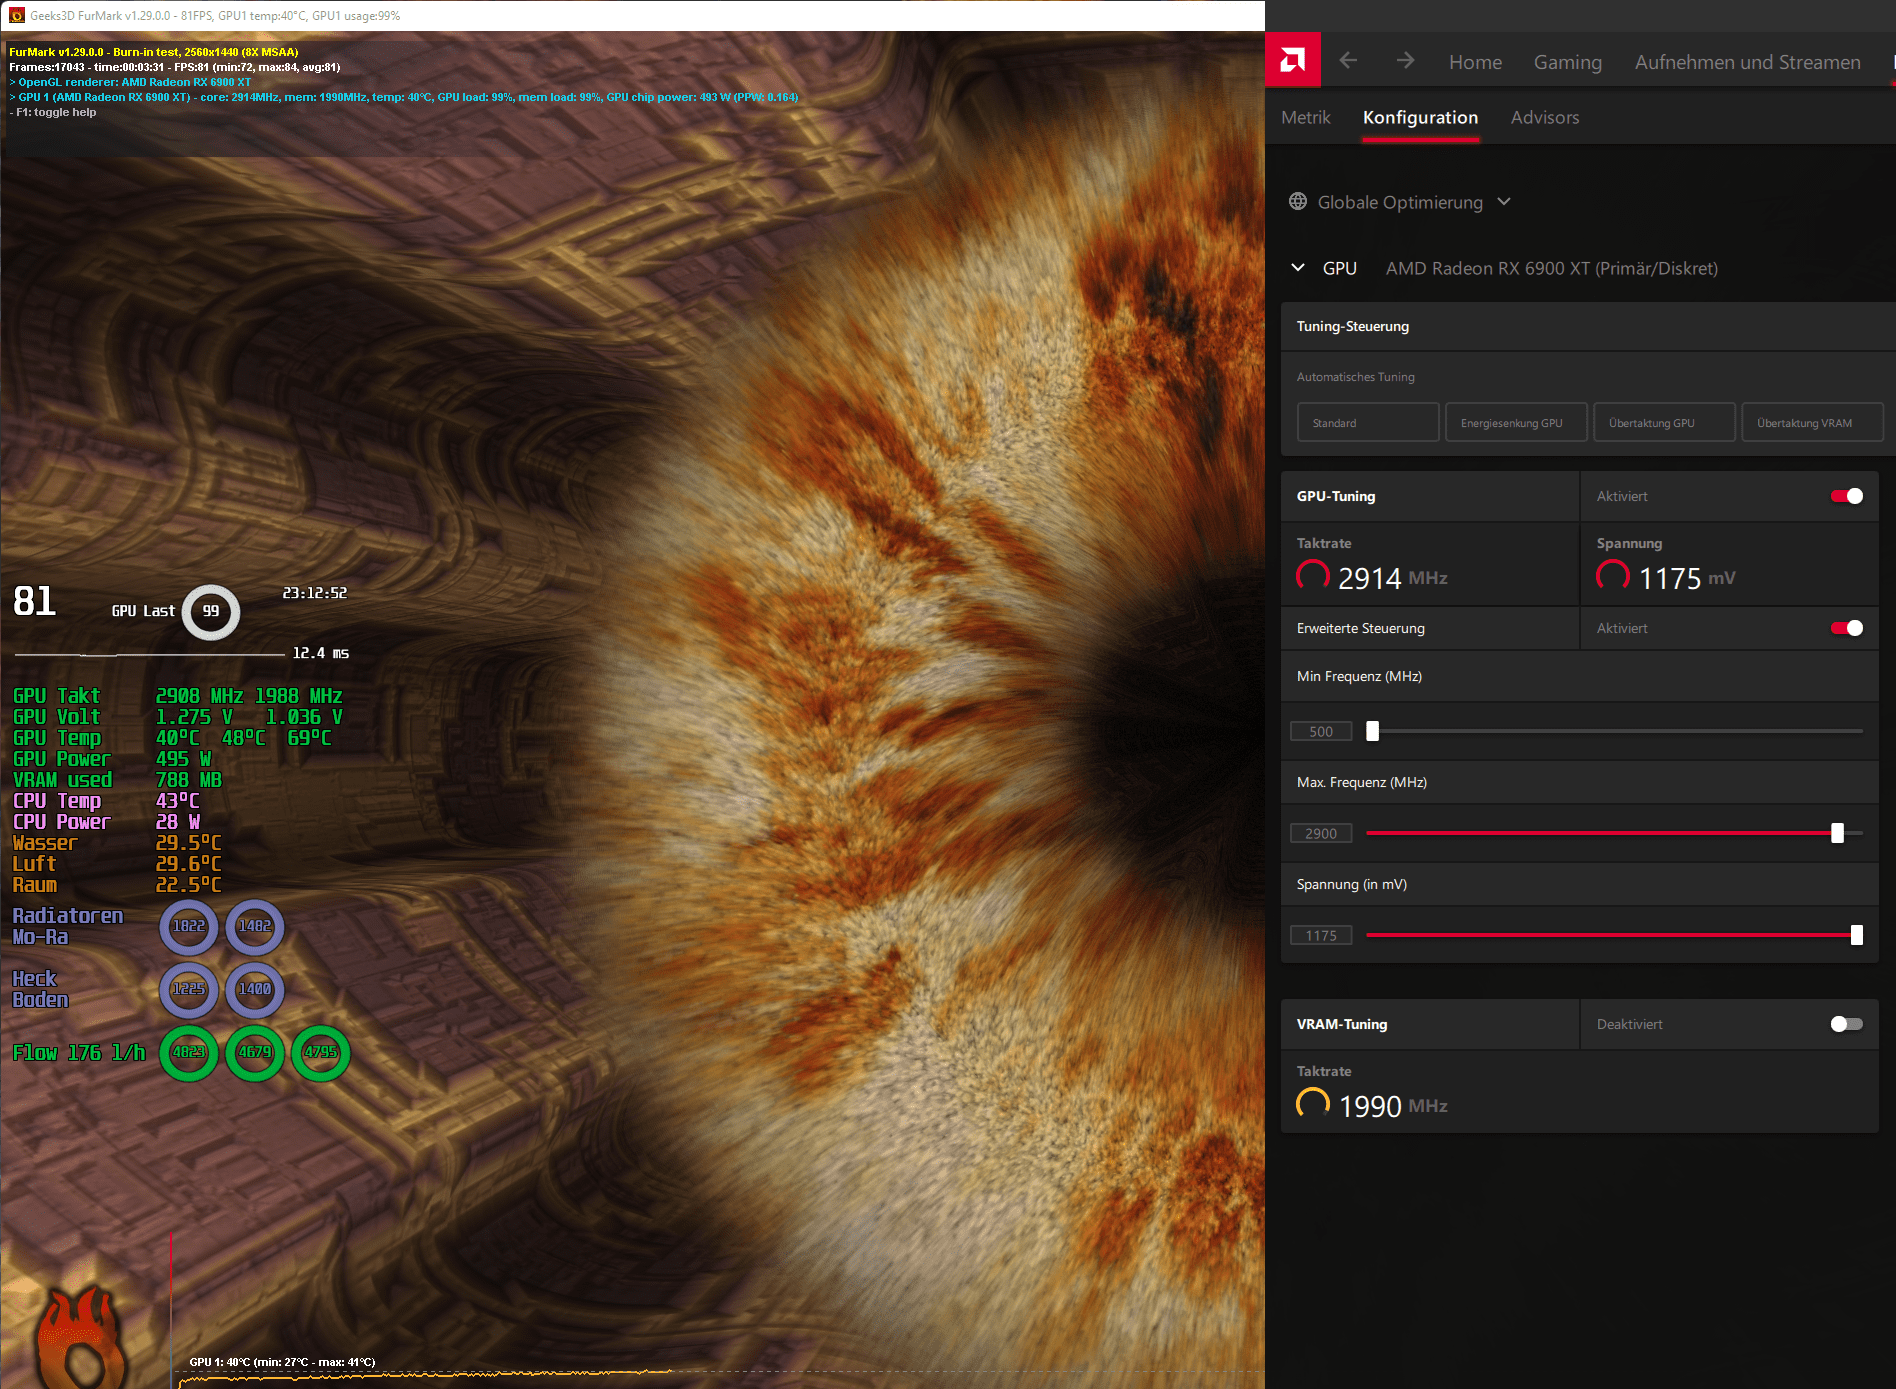Click the Spannung 1175 input field
This screenshot has height=1389, width=1896.
tap(1321, 935)
